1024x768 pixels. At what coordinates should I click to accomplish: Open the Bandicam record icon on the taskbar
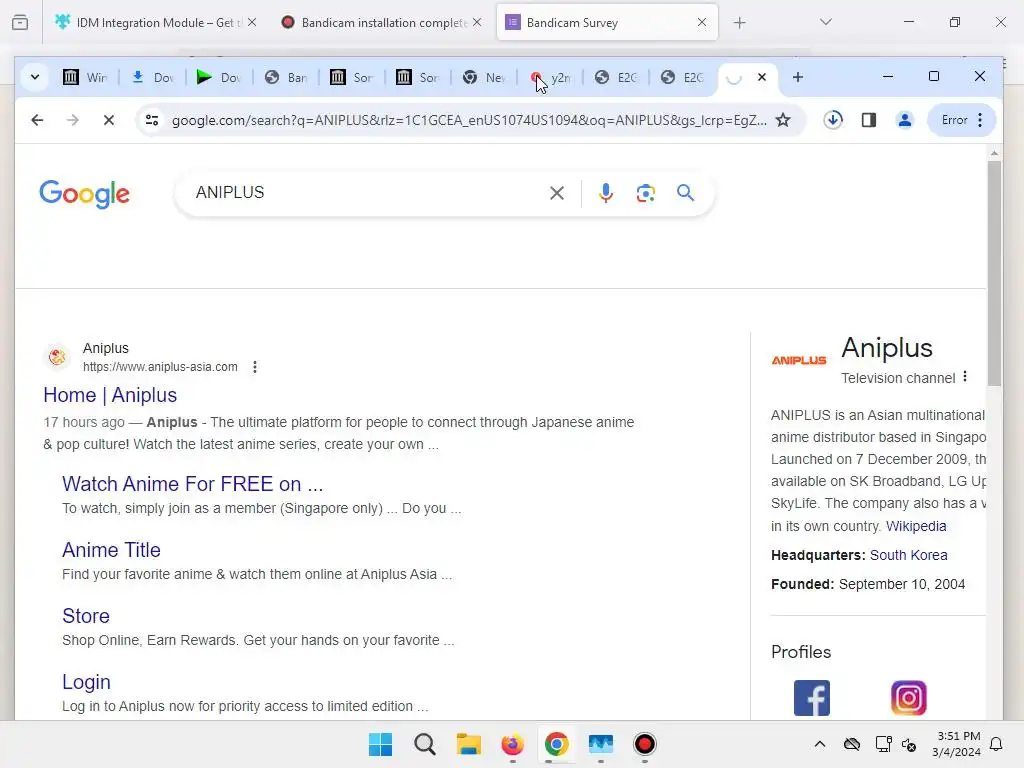[x=645, y=744]
